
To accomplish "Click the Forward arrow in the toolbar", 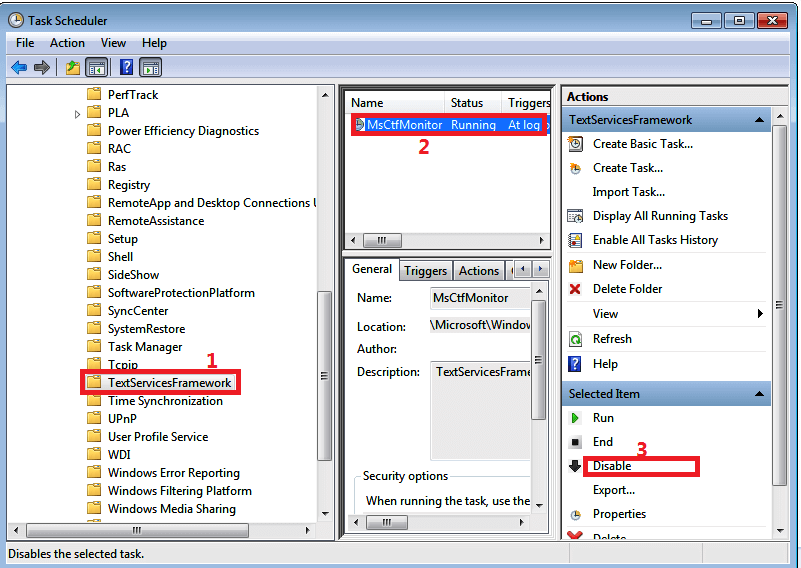I will point(41,67).
